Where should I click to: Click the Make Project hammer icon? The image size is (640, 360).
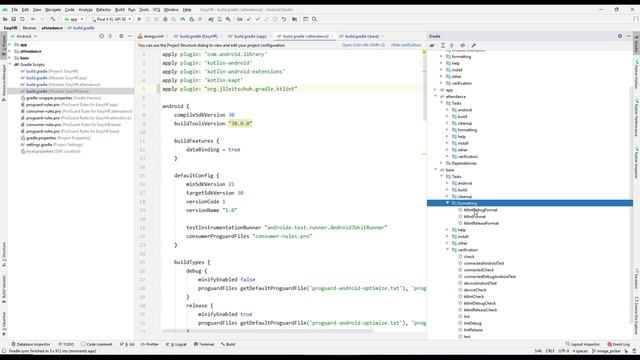pyautogui.click(x=53, y=19)
